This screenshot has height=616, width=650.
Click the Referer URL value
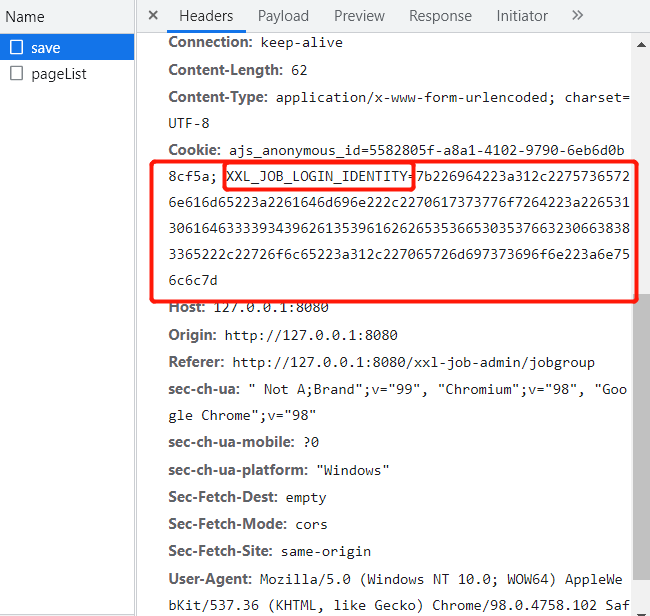point(413,362)
